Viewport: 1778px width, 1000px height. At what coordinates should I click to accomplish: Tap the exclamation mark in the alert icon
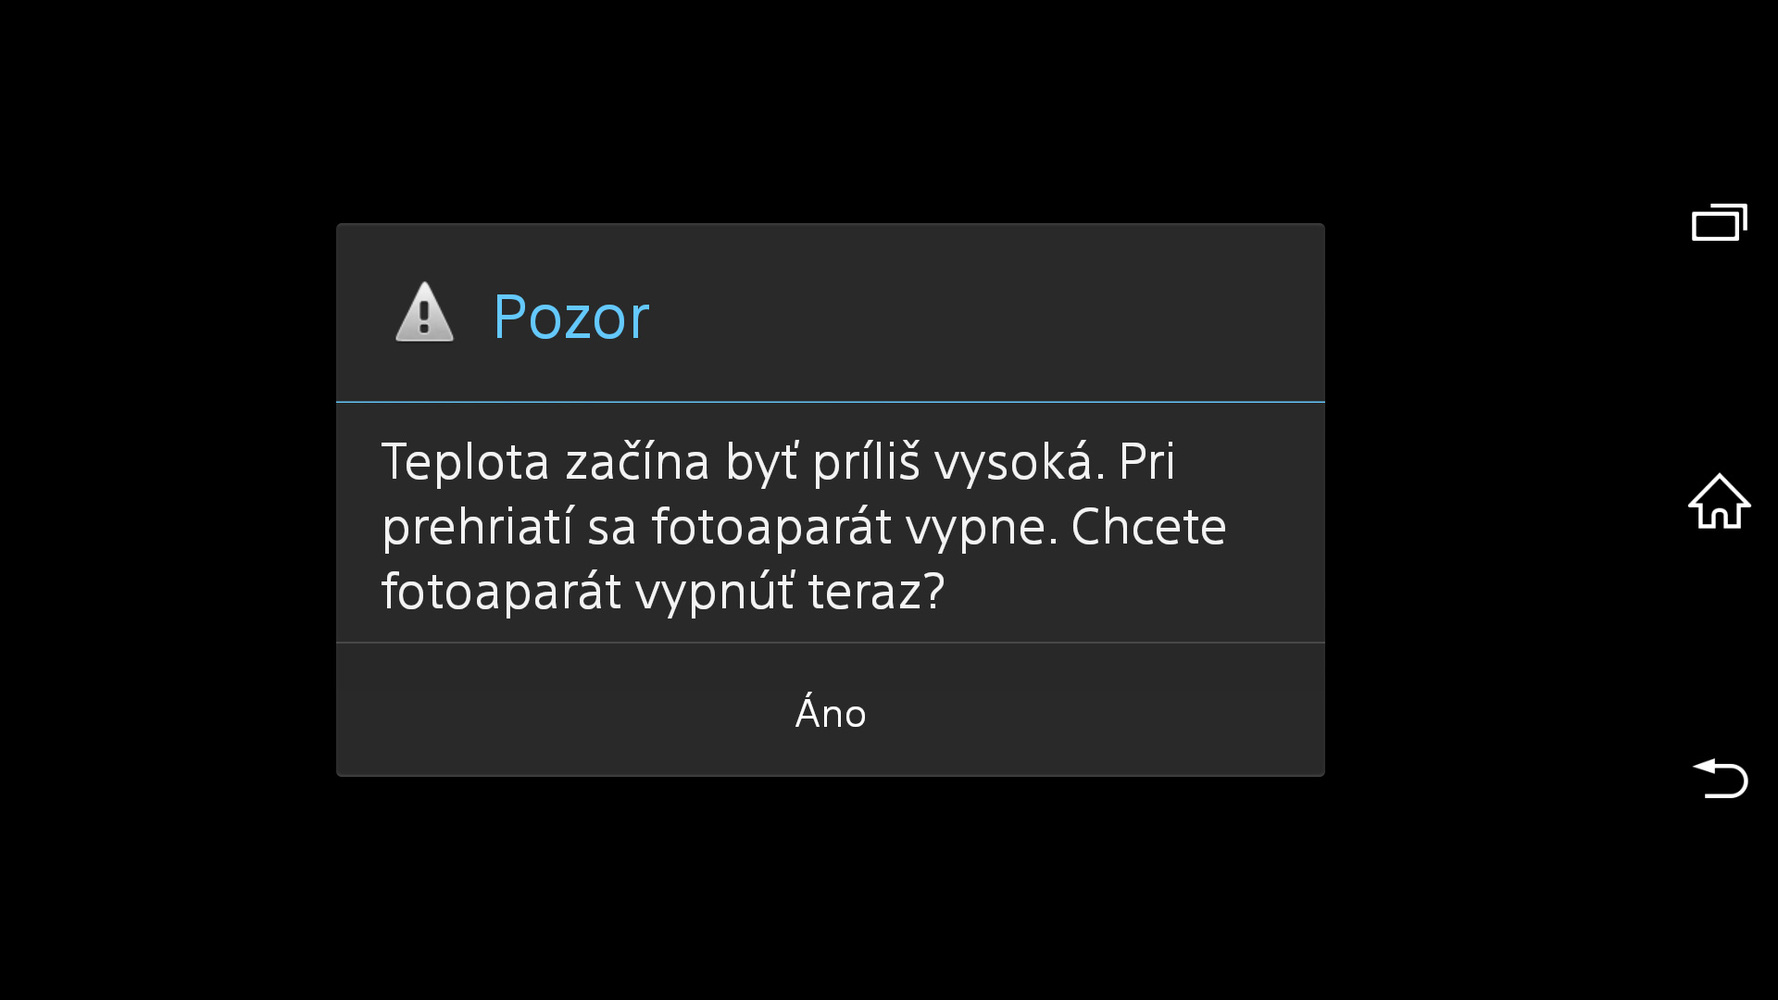(x=424, y=317)
